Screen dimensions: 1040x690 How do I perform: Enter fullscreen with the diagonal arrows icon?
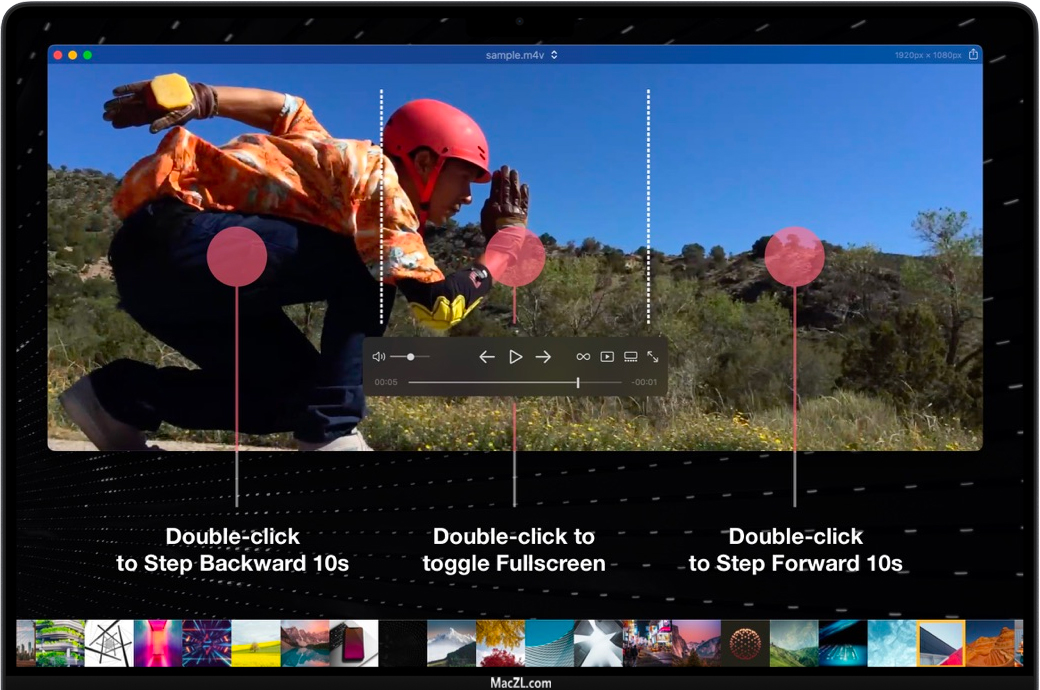(653, 357)
